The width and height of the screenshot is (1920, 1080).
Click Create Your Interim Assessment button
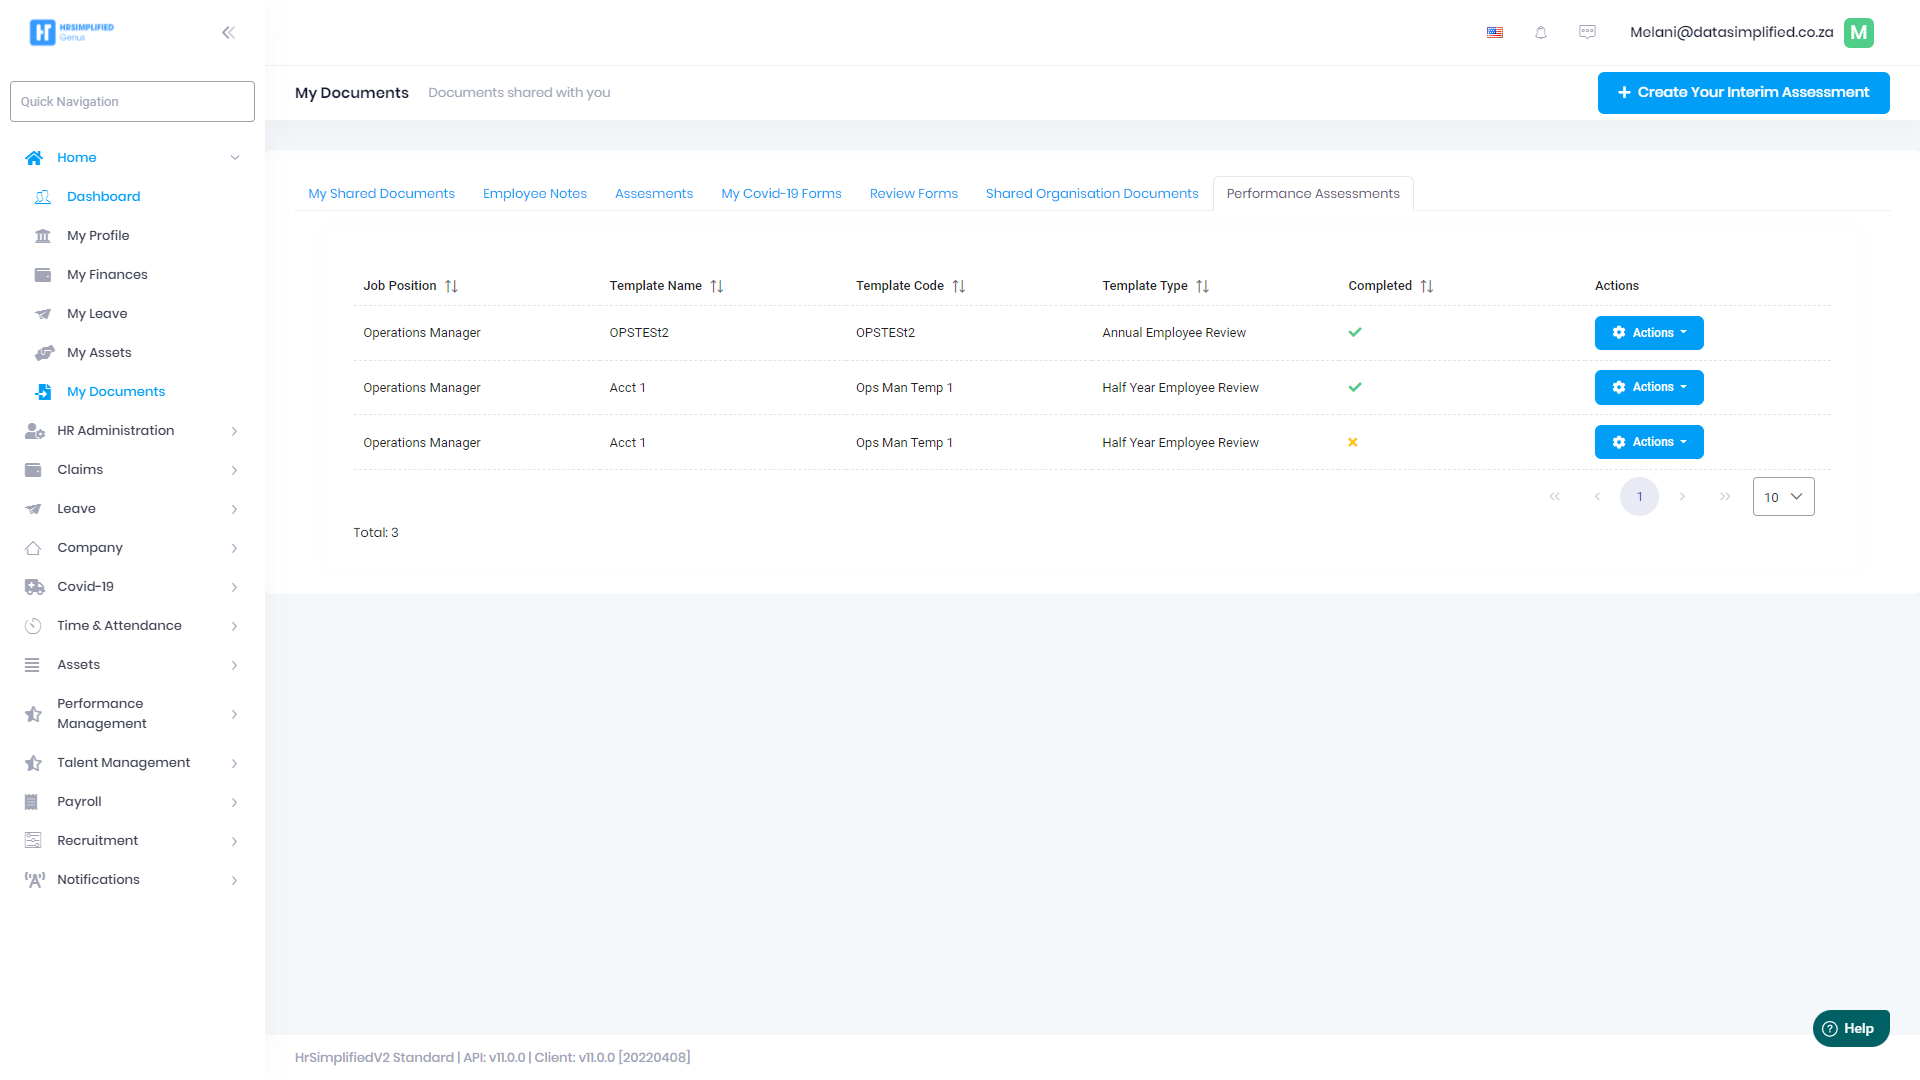[x=1743, y=93]
